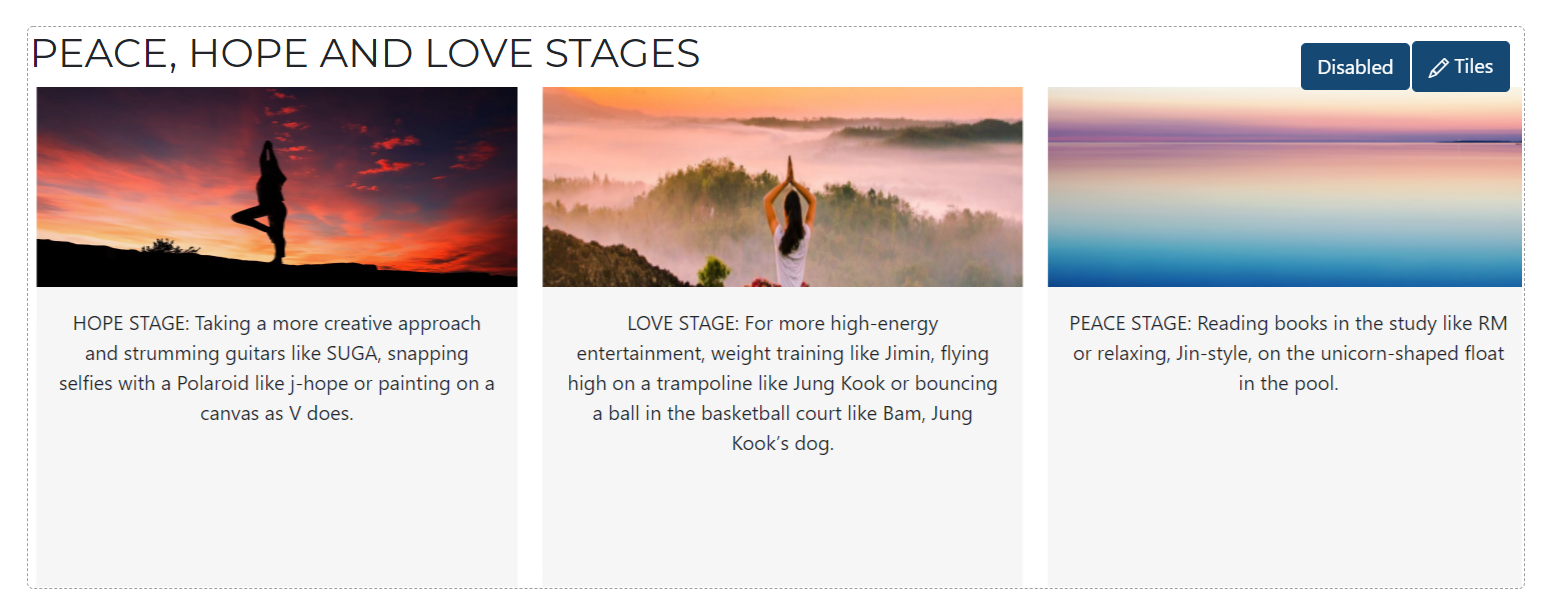Click the HOPE STAGE description text
The width and height of the screenshot is (1542, 610).
(x=276, y=368)
